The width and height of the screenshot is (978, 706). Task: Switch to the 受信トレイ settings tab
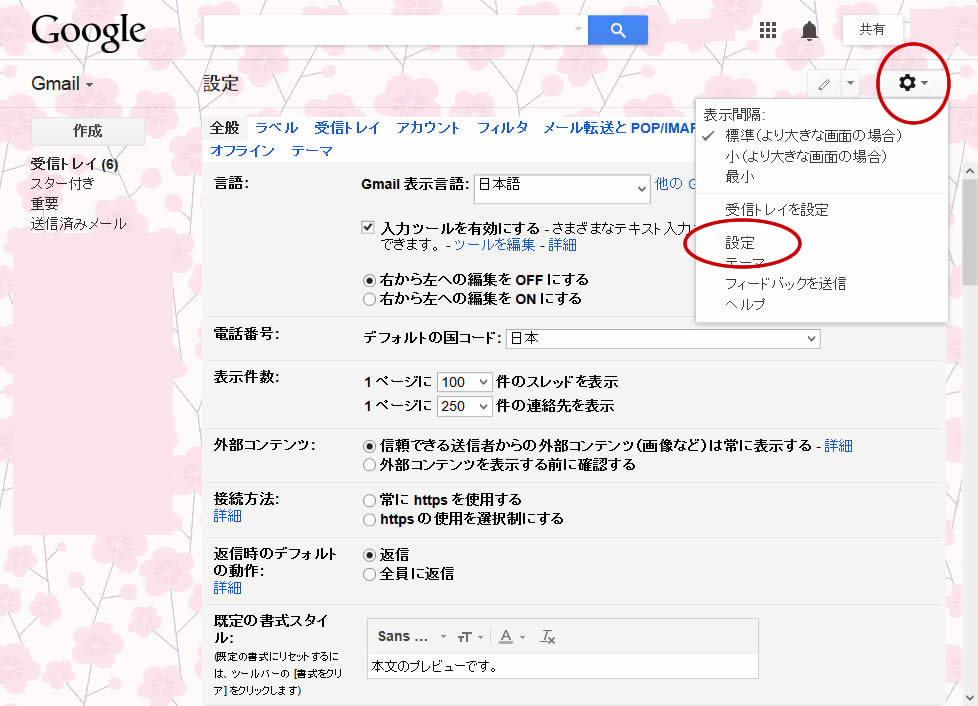click(347, 128)
